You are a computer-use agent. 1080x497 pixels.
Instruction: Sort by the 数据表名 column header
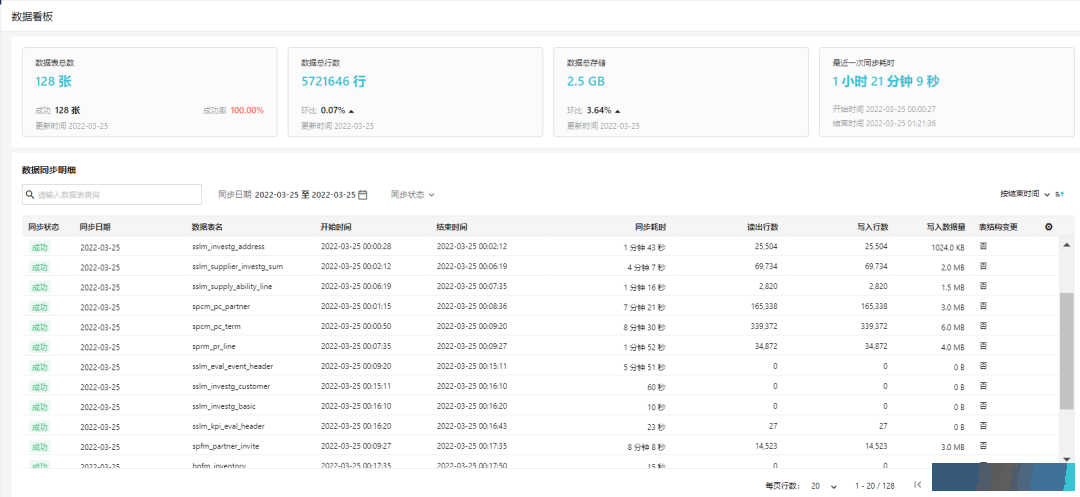(207, 227)
